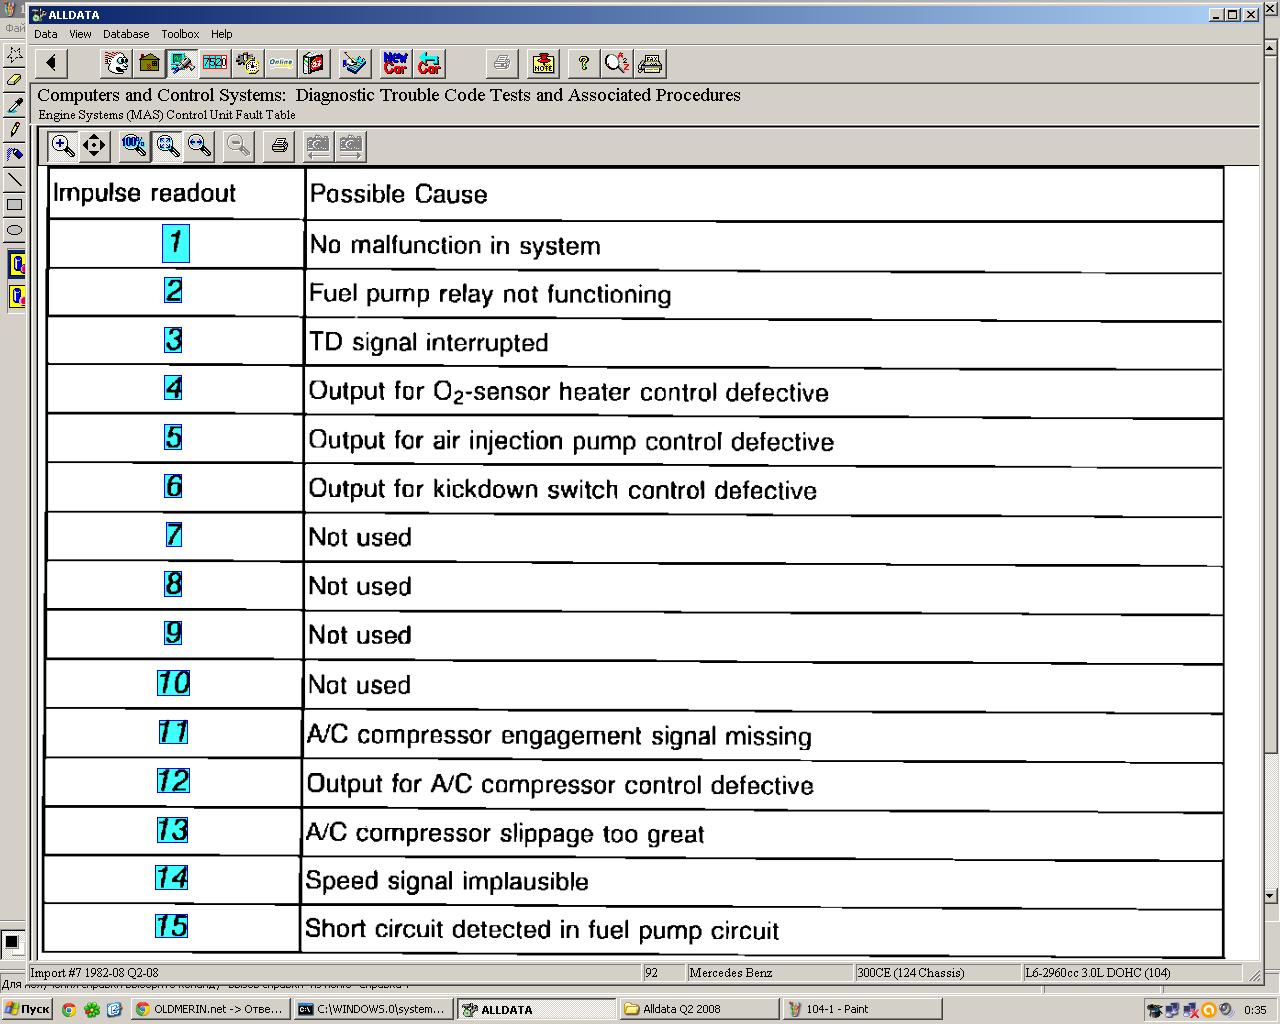Click the previous image camera icon

click(318, 146)
